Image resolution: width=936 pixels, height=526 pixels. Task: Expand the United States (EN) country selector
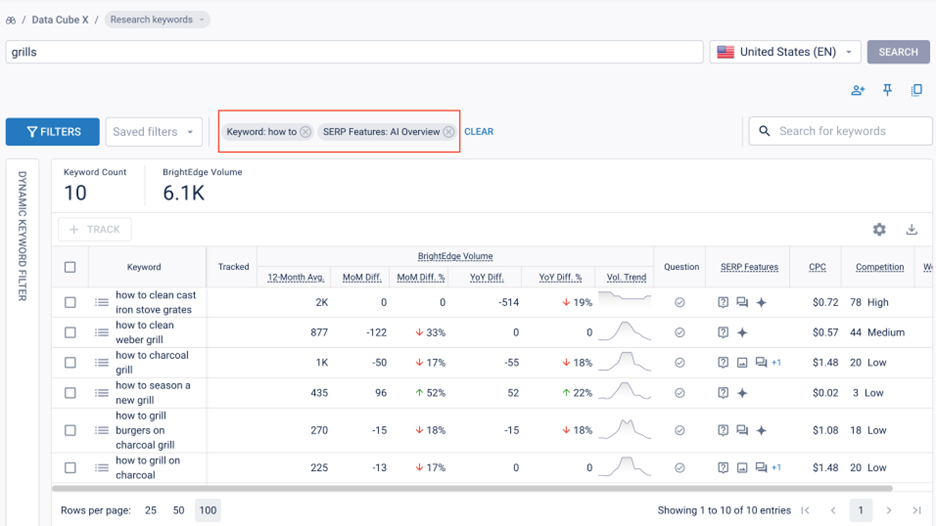(x=785, y=52)
